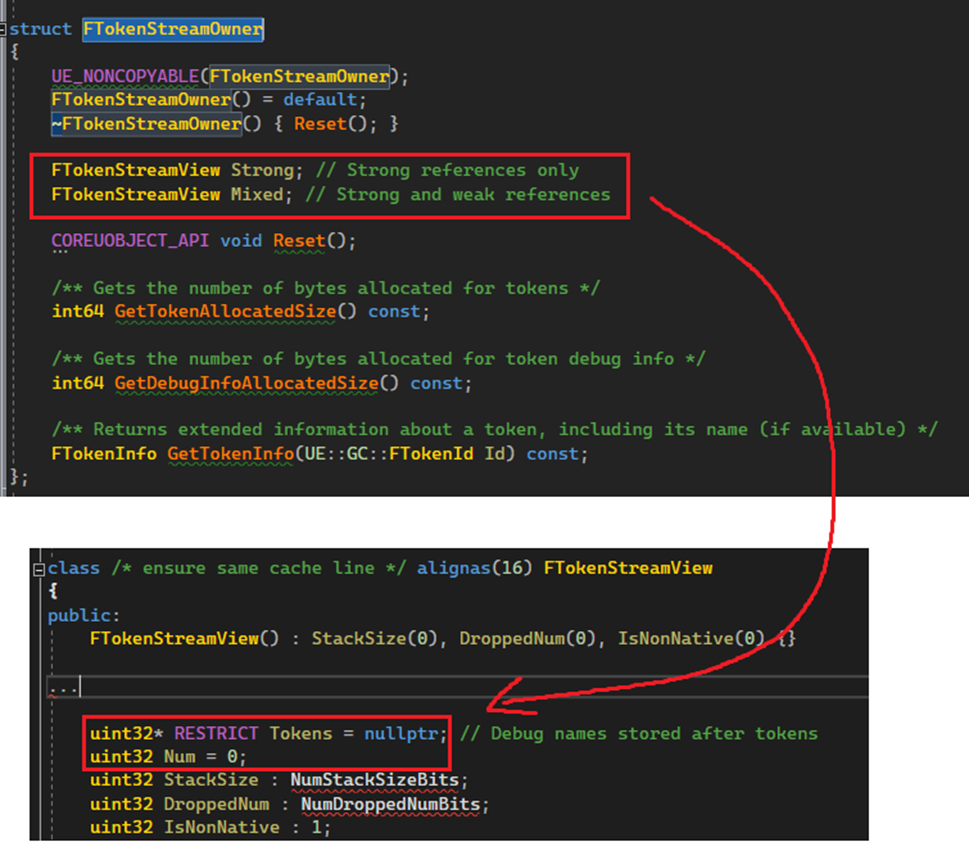Click the 'Debug names stored after tokens' comment

(639, 734)
